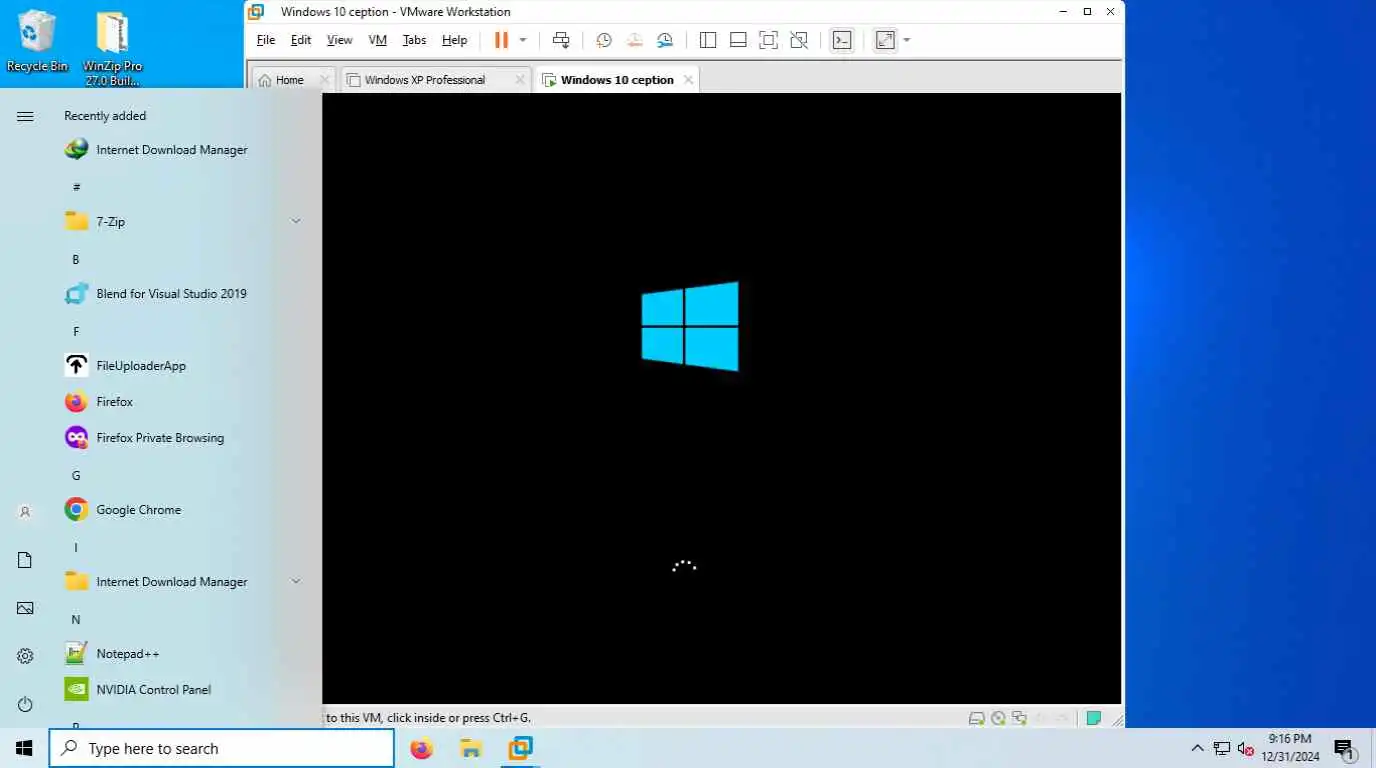Click the green message log icon
The width and height of the screenshot is (1376, 768).
point(1094,718)
